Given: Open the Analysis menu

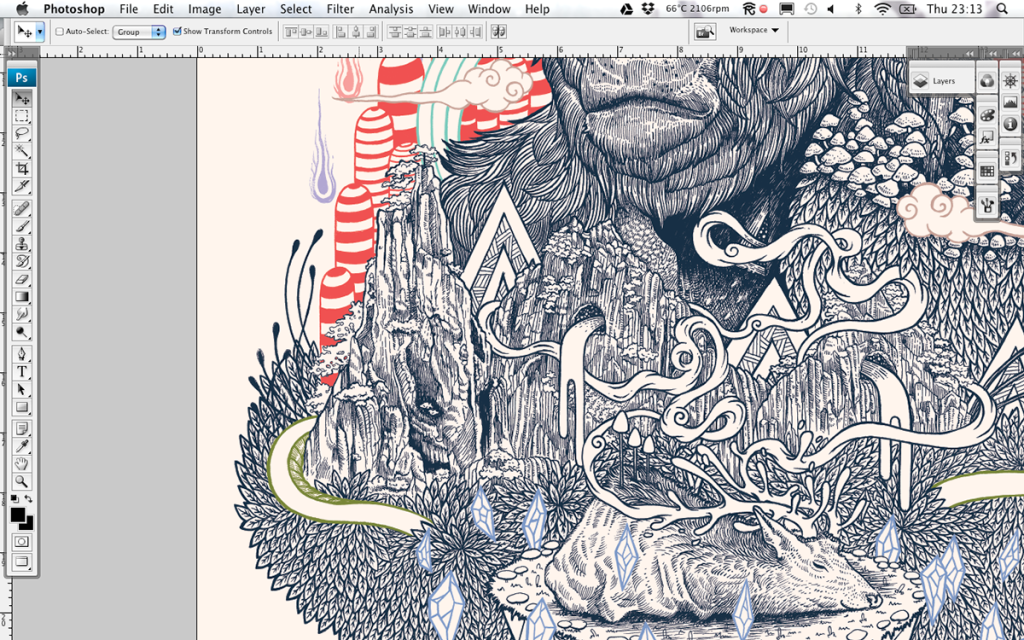Looking at the screenshot, I should click(x=391, y=9).
